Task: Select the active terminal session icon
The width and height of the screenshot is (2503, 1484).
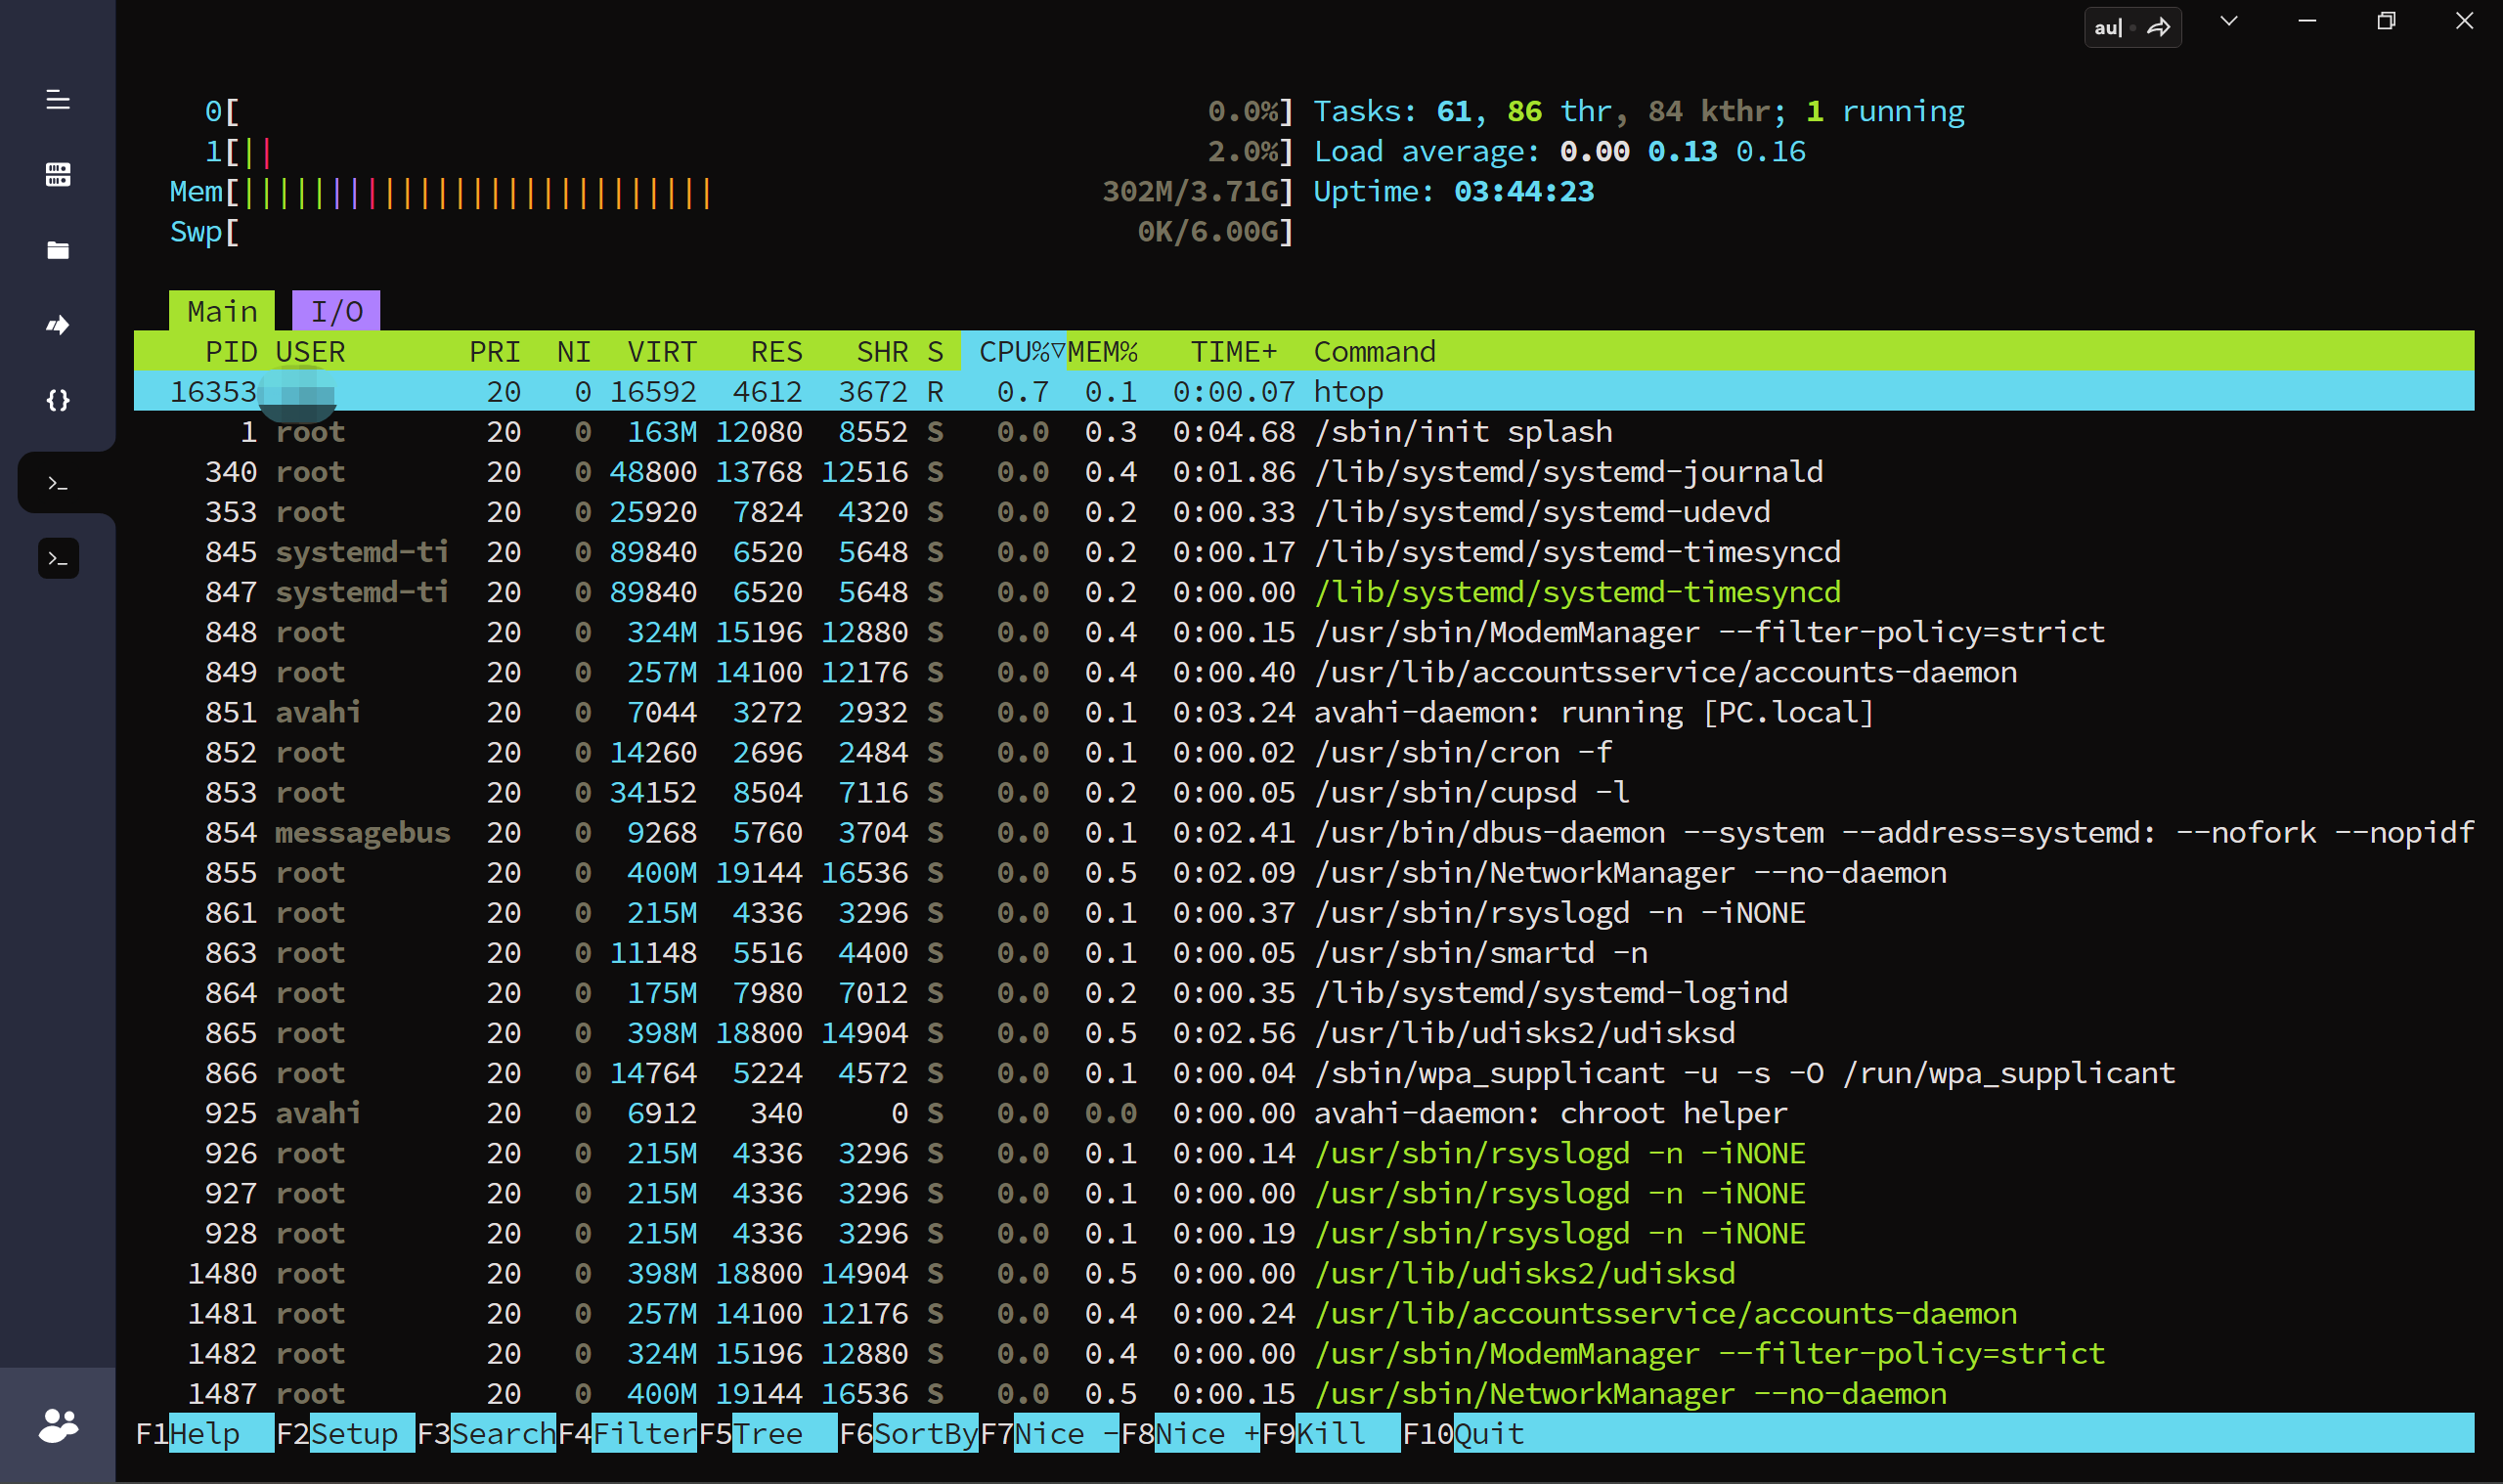Action: (x=58, y=483)
